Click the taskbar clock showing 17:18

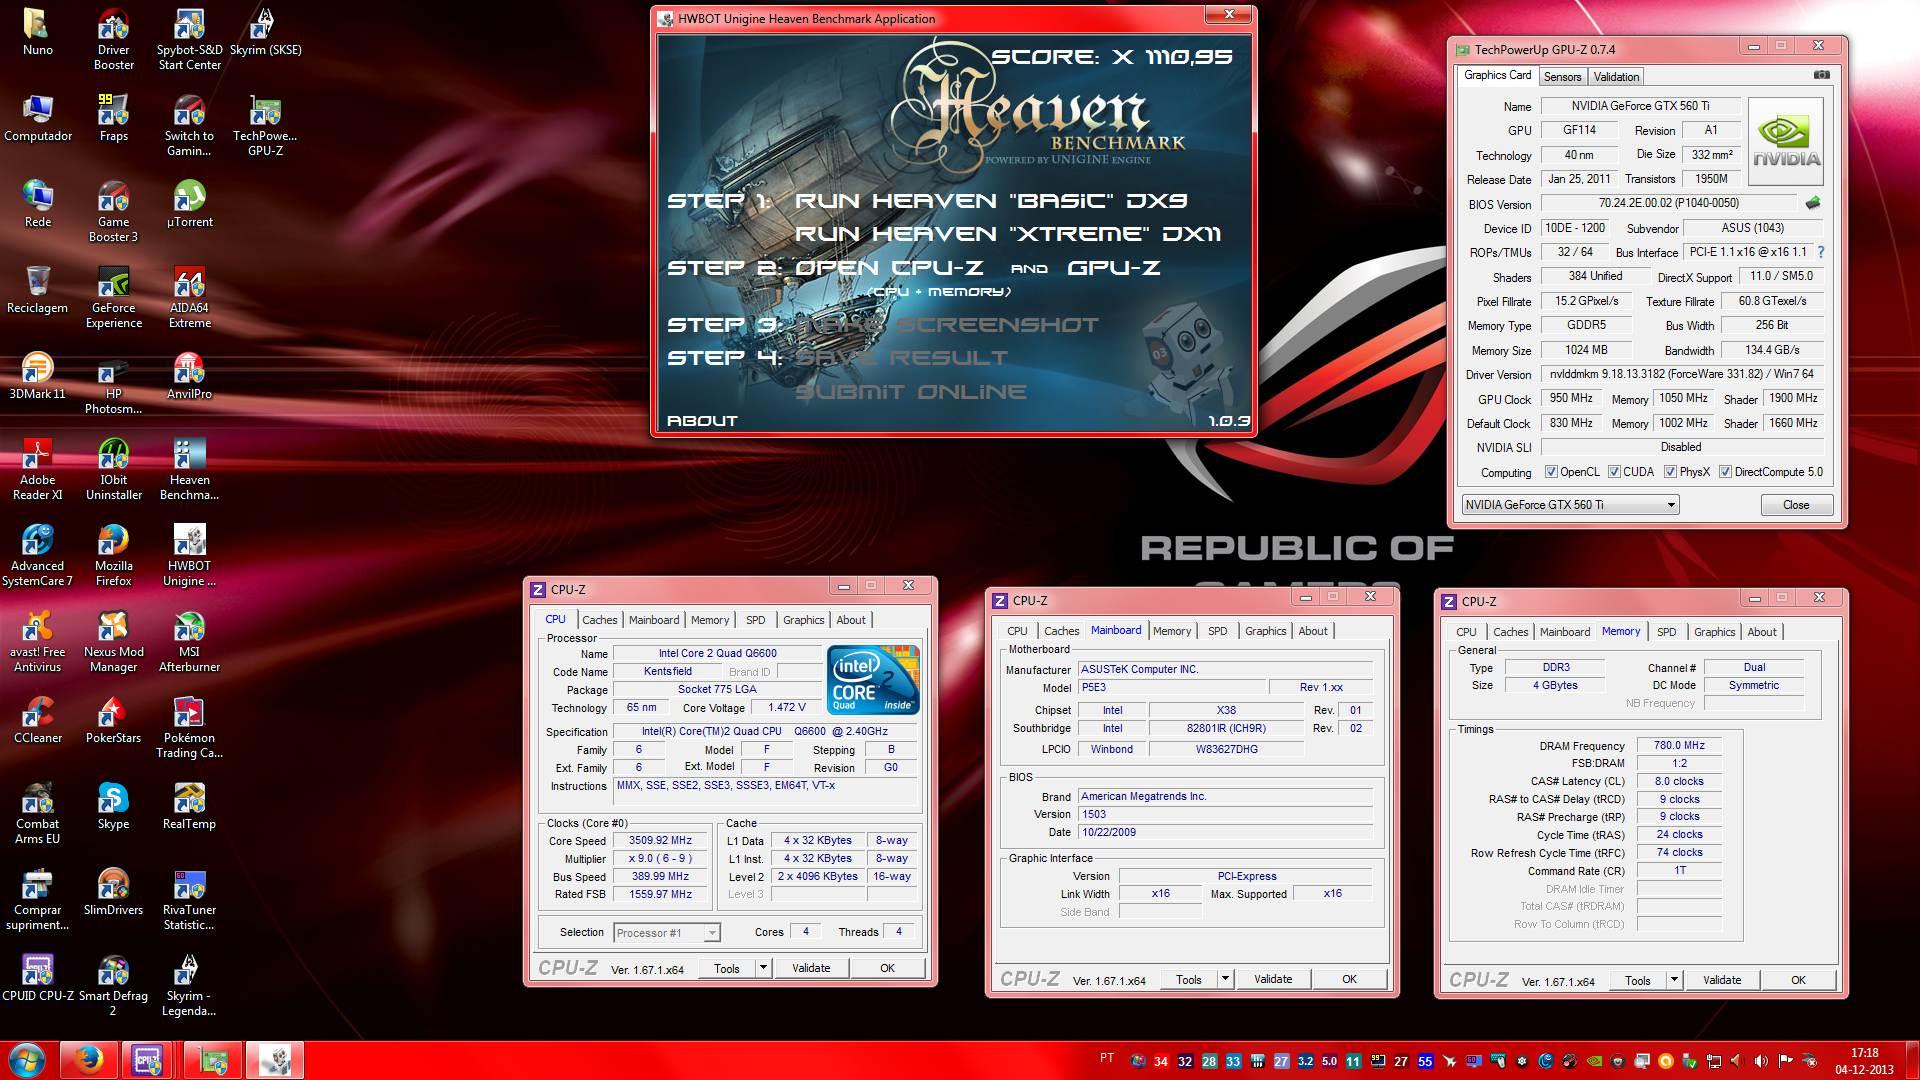click(x=1863, y=1060)
